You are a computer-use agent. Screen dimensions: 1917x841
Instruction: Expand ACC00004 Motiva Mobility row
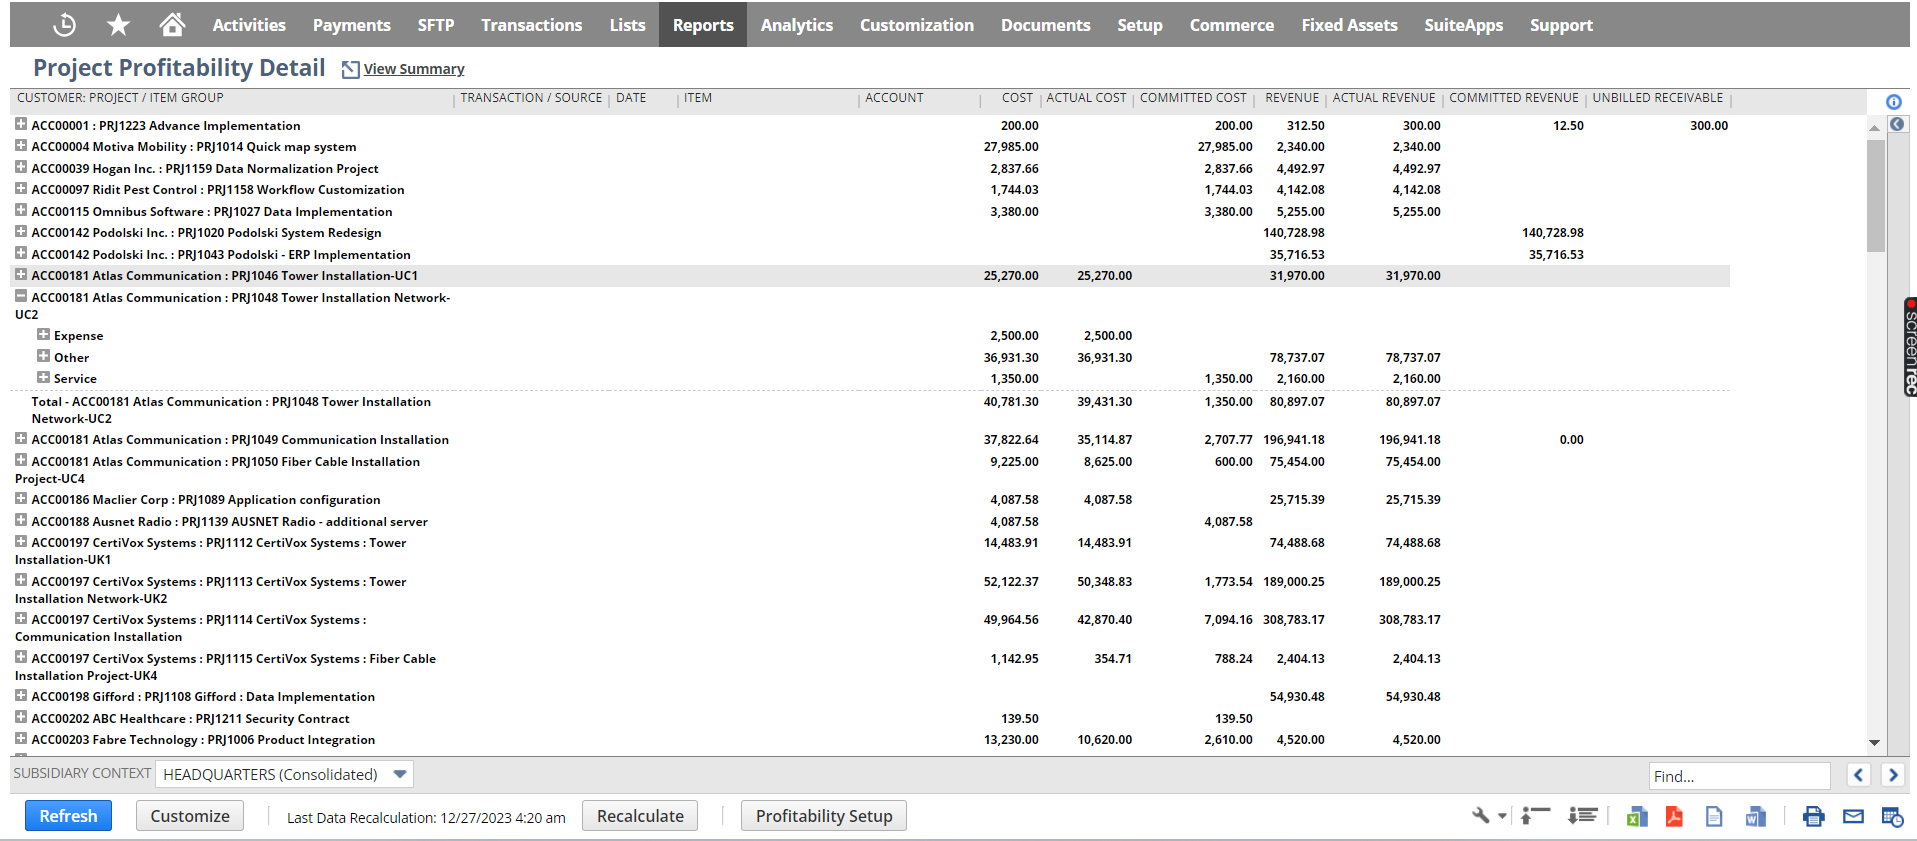[21, 145]
